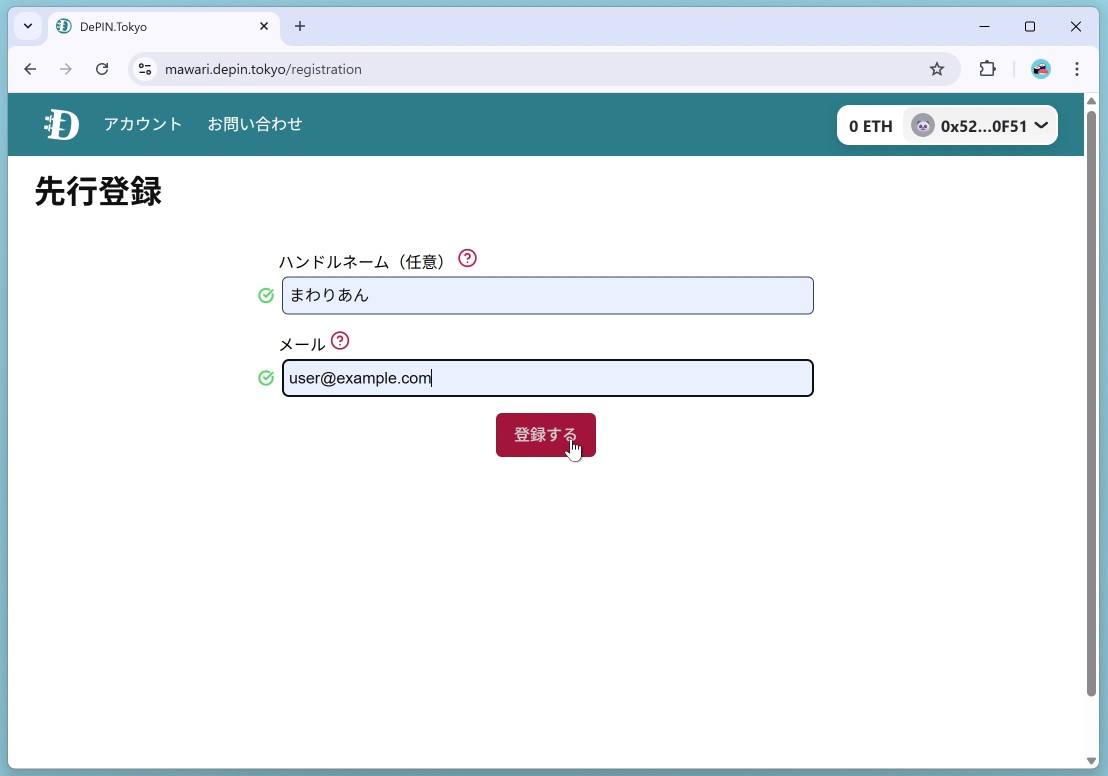Image resolution: width=1108 pixels, height=776 pixels.
Task: Click the wallet avatar icon
Action: [x=922, y=126]
